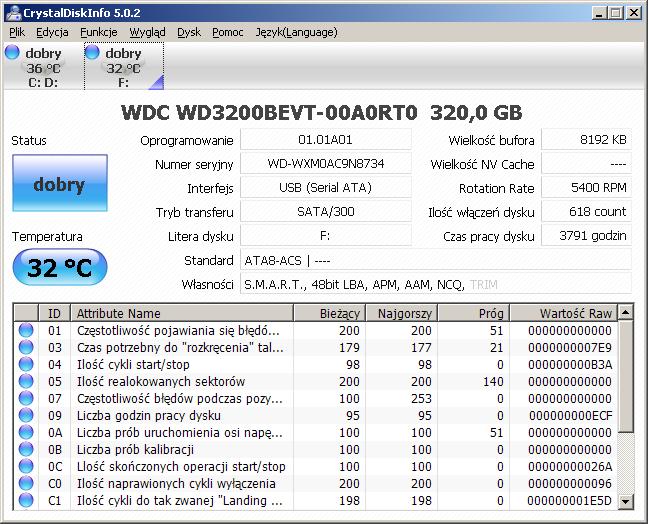Open the Wygląd menu
Screen dimensions: 648x524
coord(147,32)
